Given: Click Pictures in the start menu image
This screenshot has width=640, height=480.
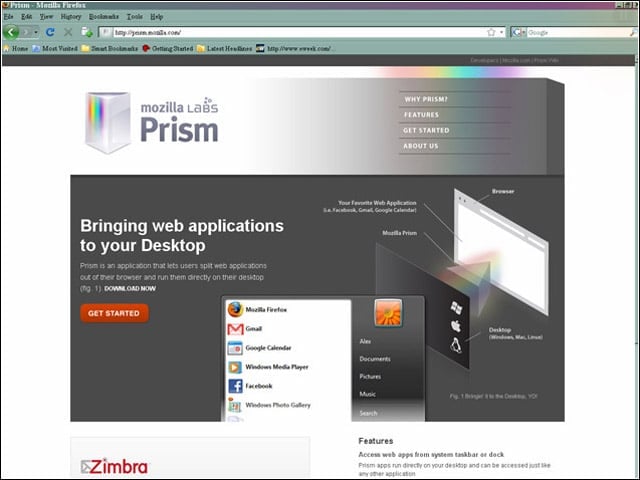Looking at the screenshot, I should pyautogui.click(x=370, y=376).
